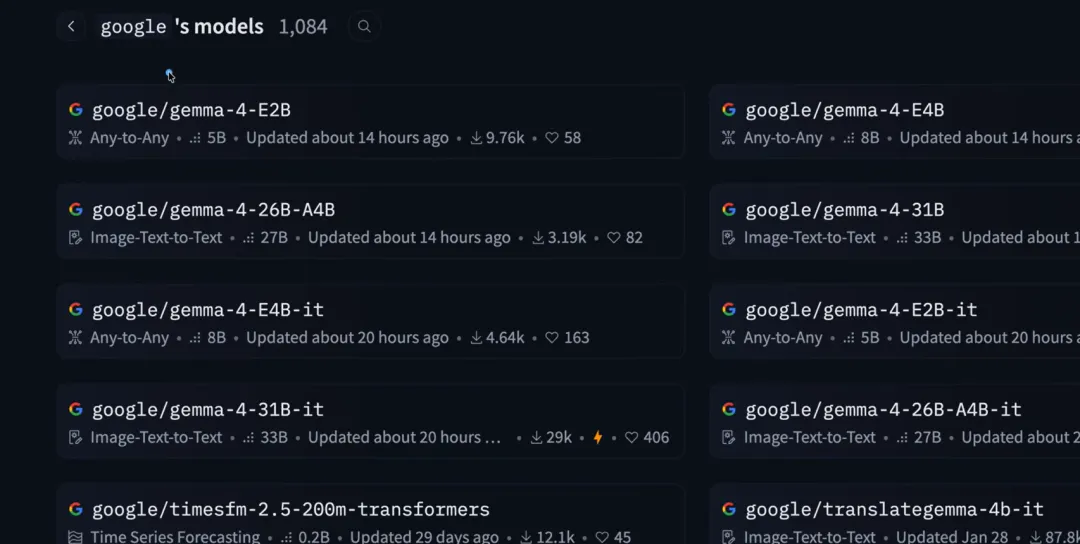Open the google/gemma-4-26B-A4B-it model
This screenshot has height=544, width=1080.
pyautogui.click(x=883, y=410)
